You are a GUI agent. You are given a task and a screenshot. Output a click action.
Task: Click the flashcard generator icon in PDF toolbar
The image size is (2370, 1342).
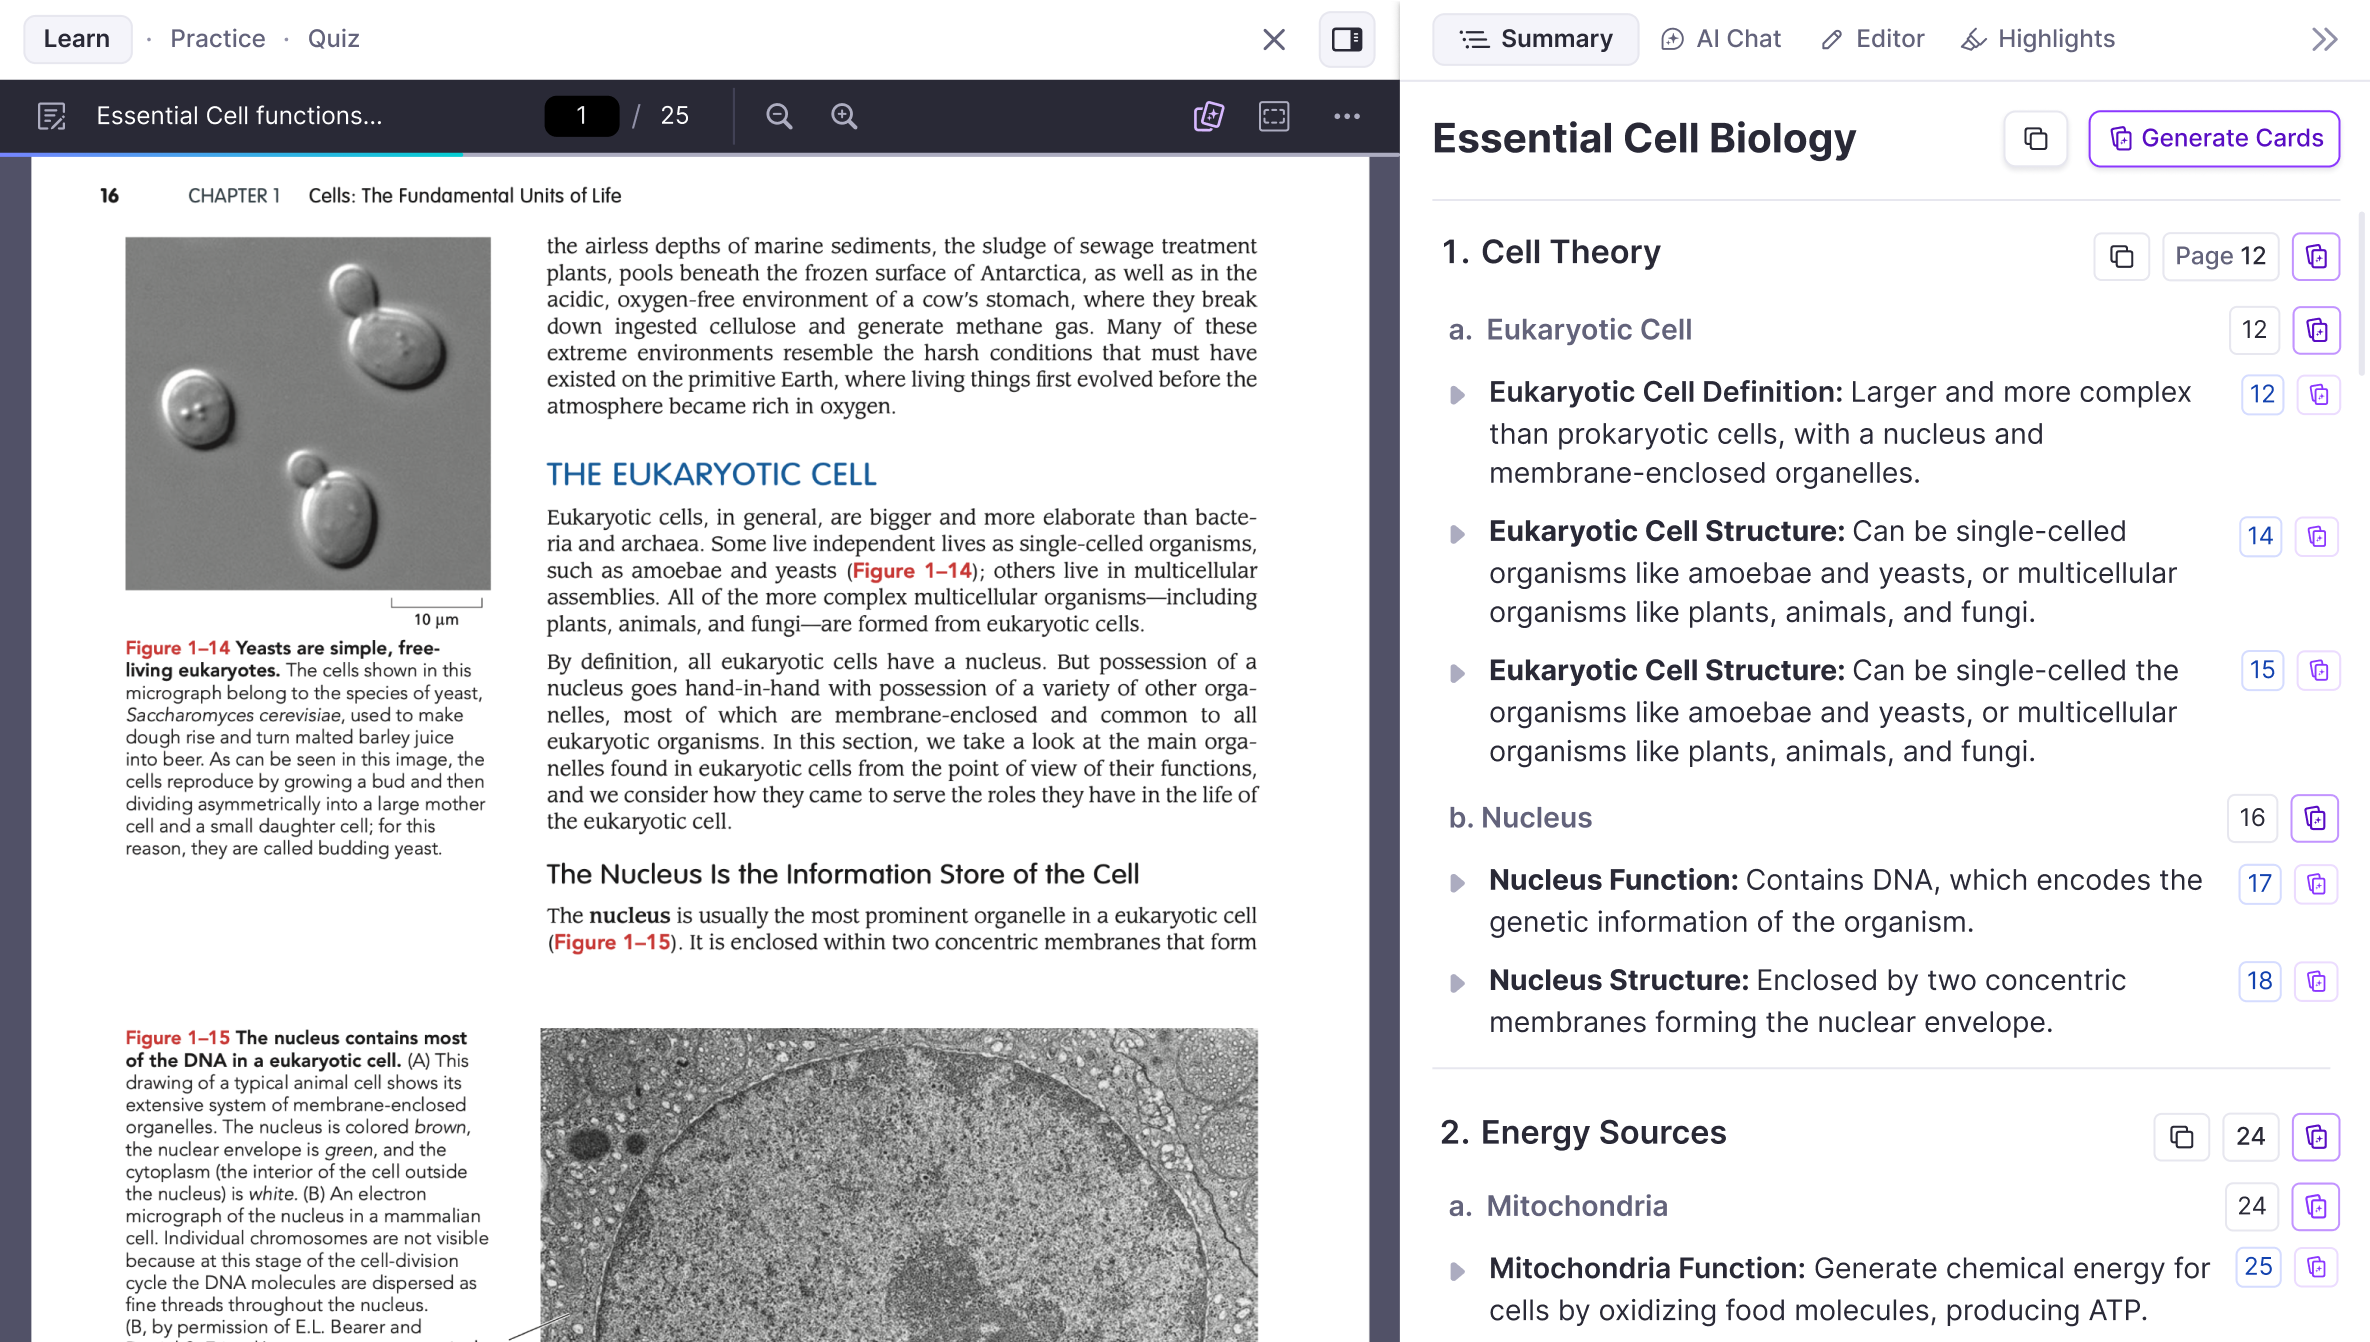(x=1208, y=116)
